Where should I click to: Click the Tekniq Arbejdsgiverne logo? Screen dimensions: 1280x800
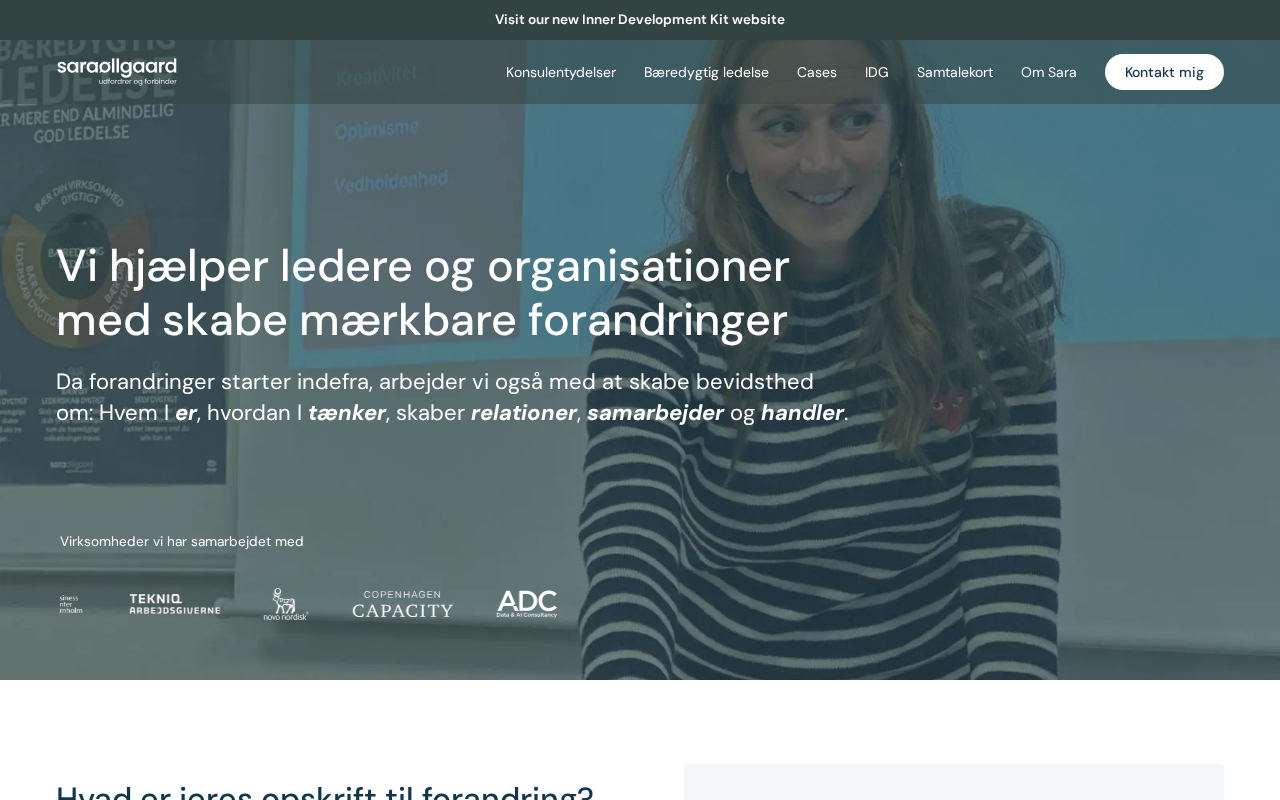(x=175, y=603)
